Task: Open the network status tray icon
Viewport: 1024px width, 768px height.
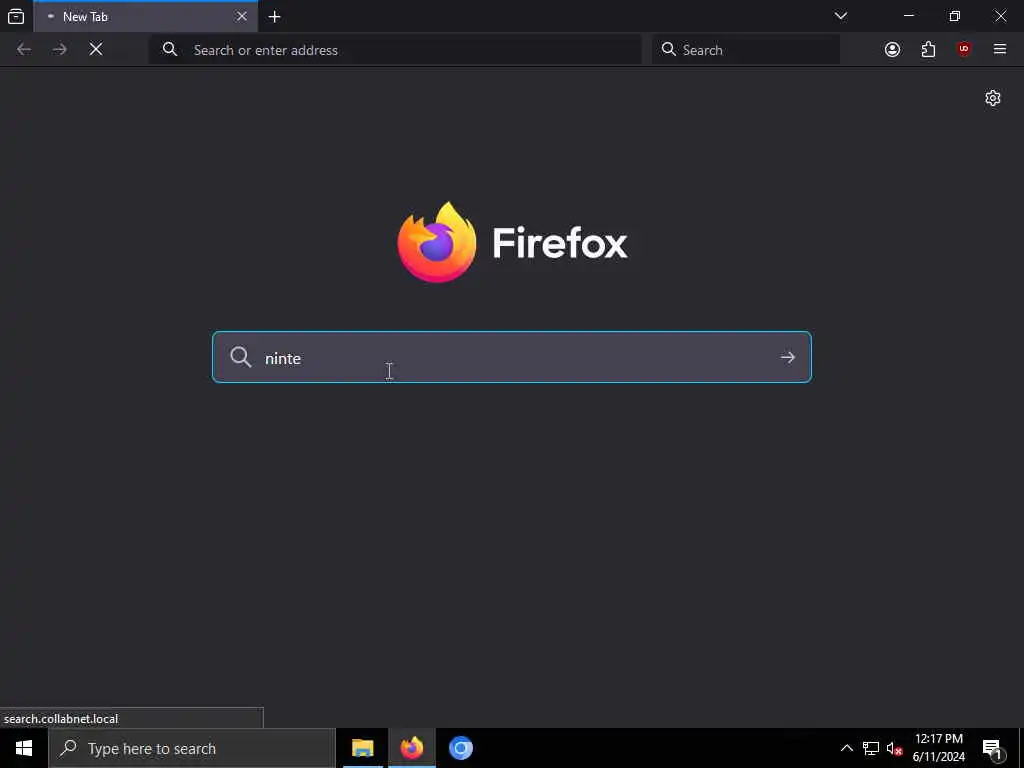Action: point(871,748)
